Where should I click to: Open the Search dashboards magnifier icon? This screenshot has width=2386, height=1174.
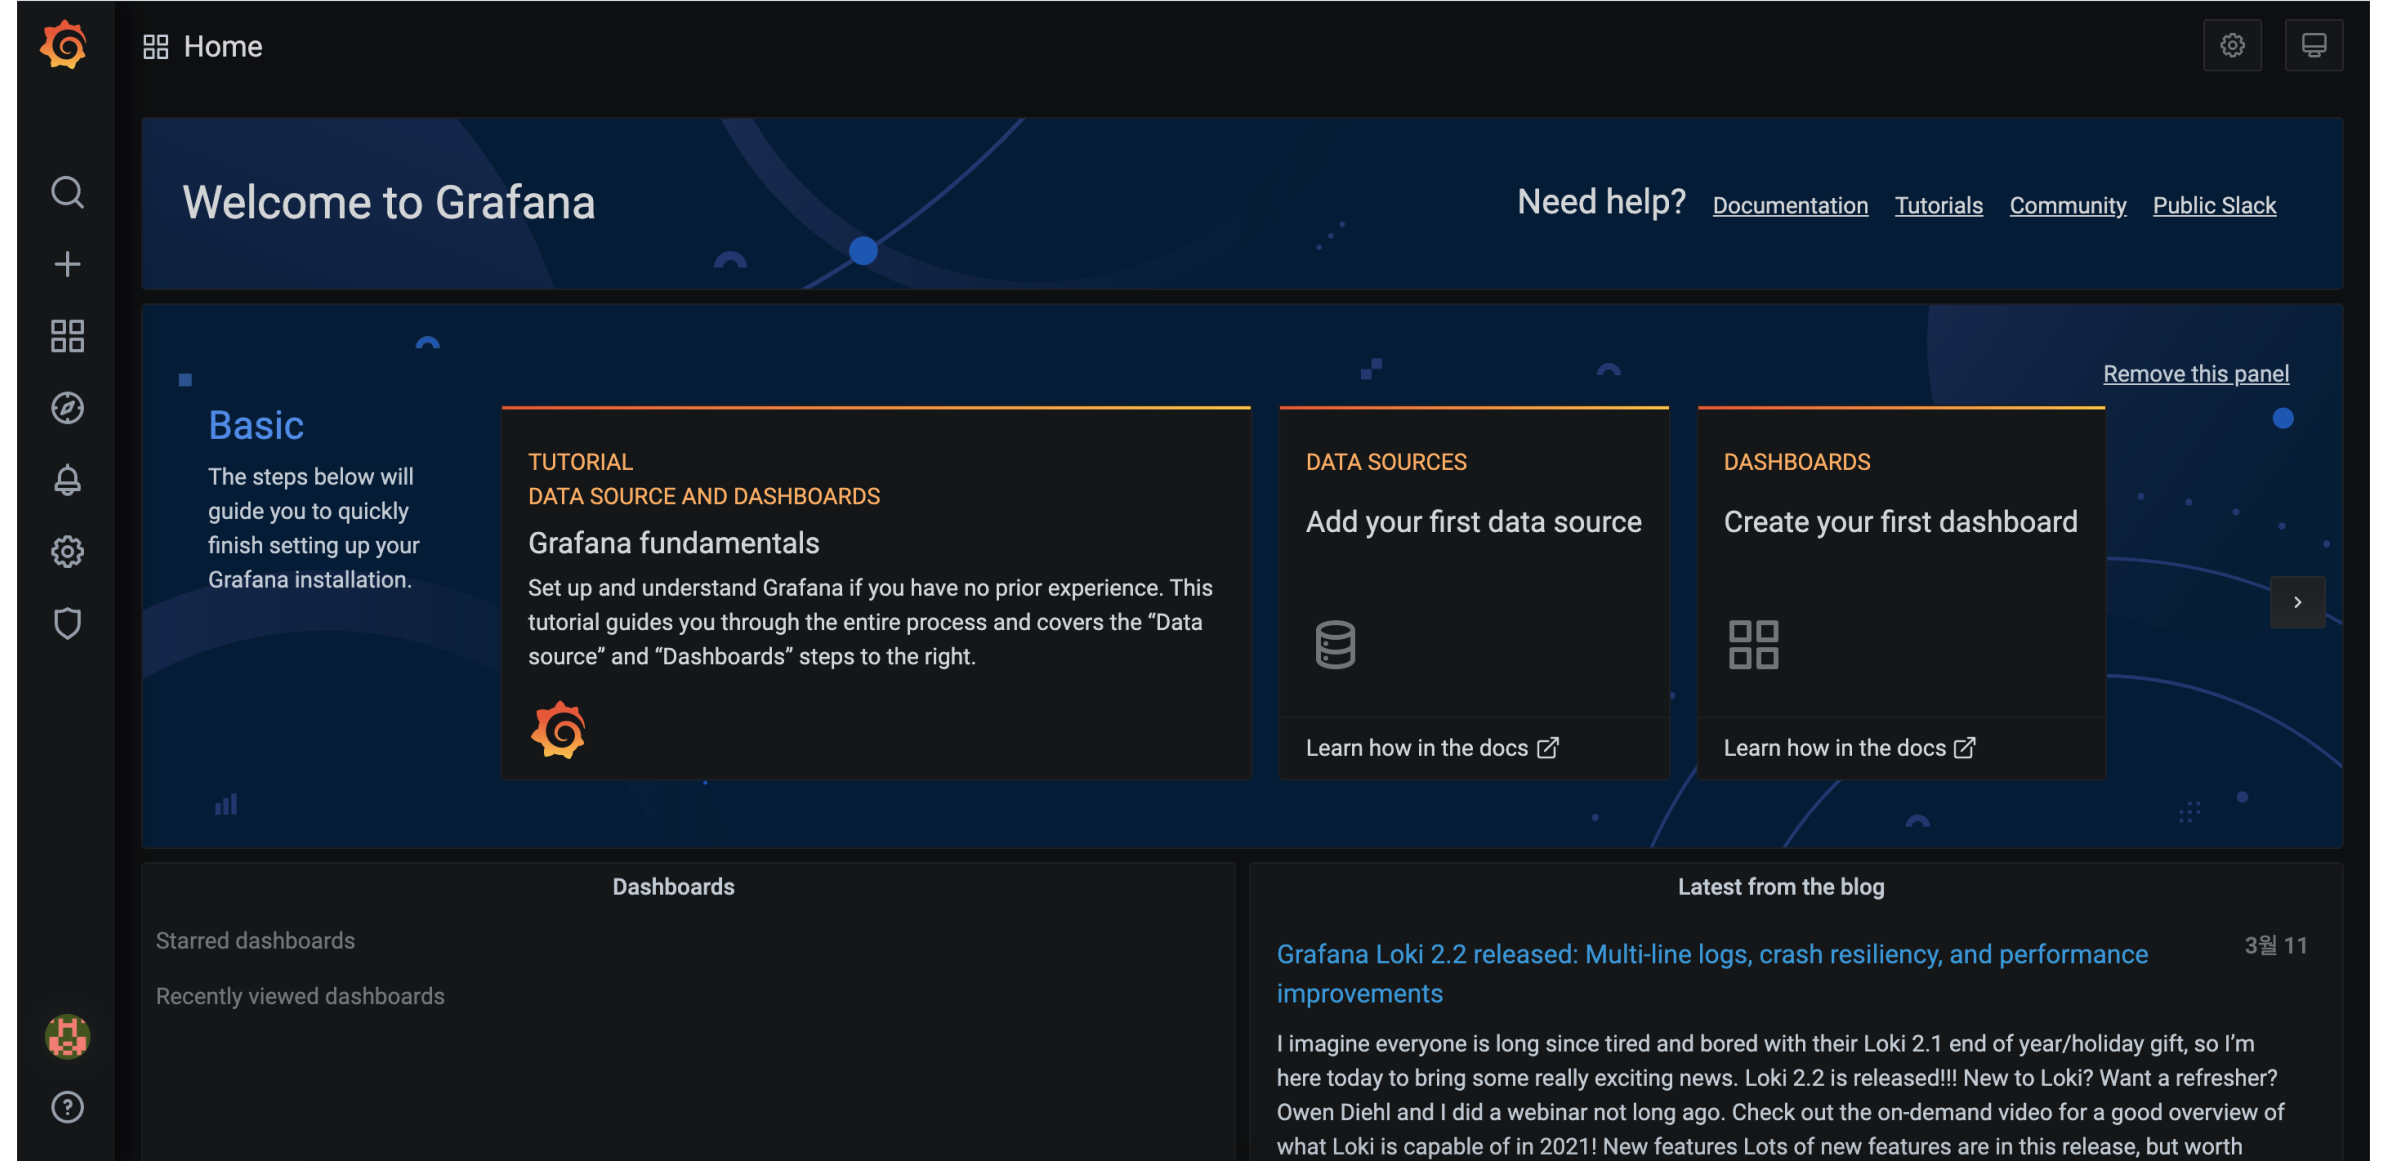[x=67, y=192]
